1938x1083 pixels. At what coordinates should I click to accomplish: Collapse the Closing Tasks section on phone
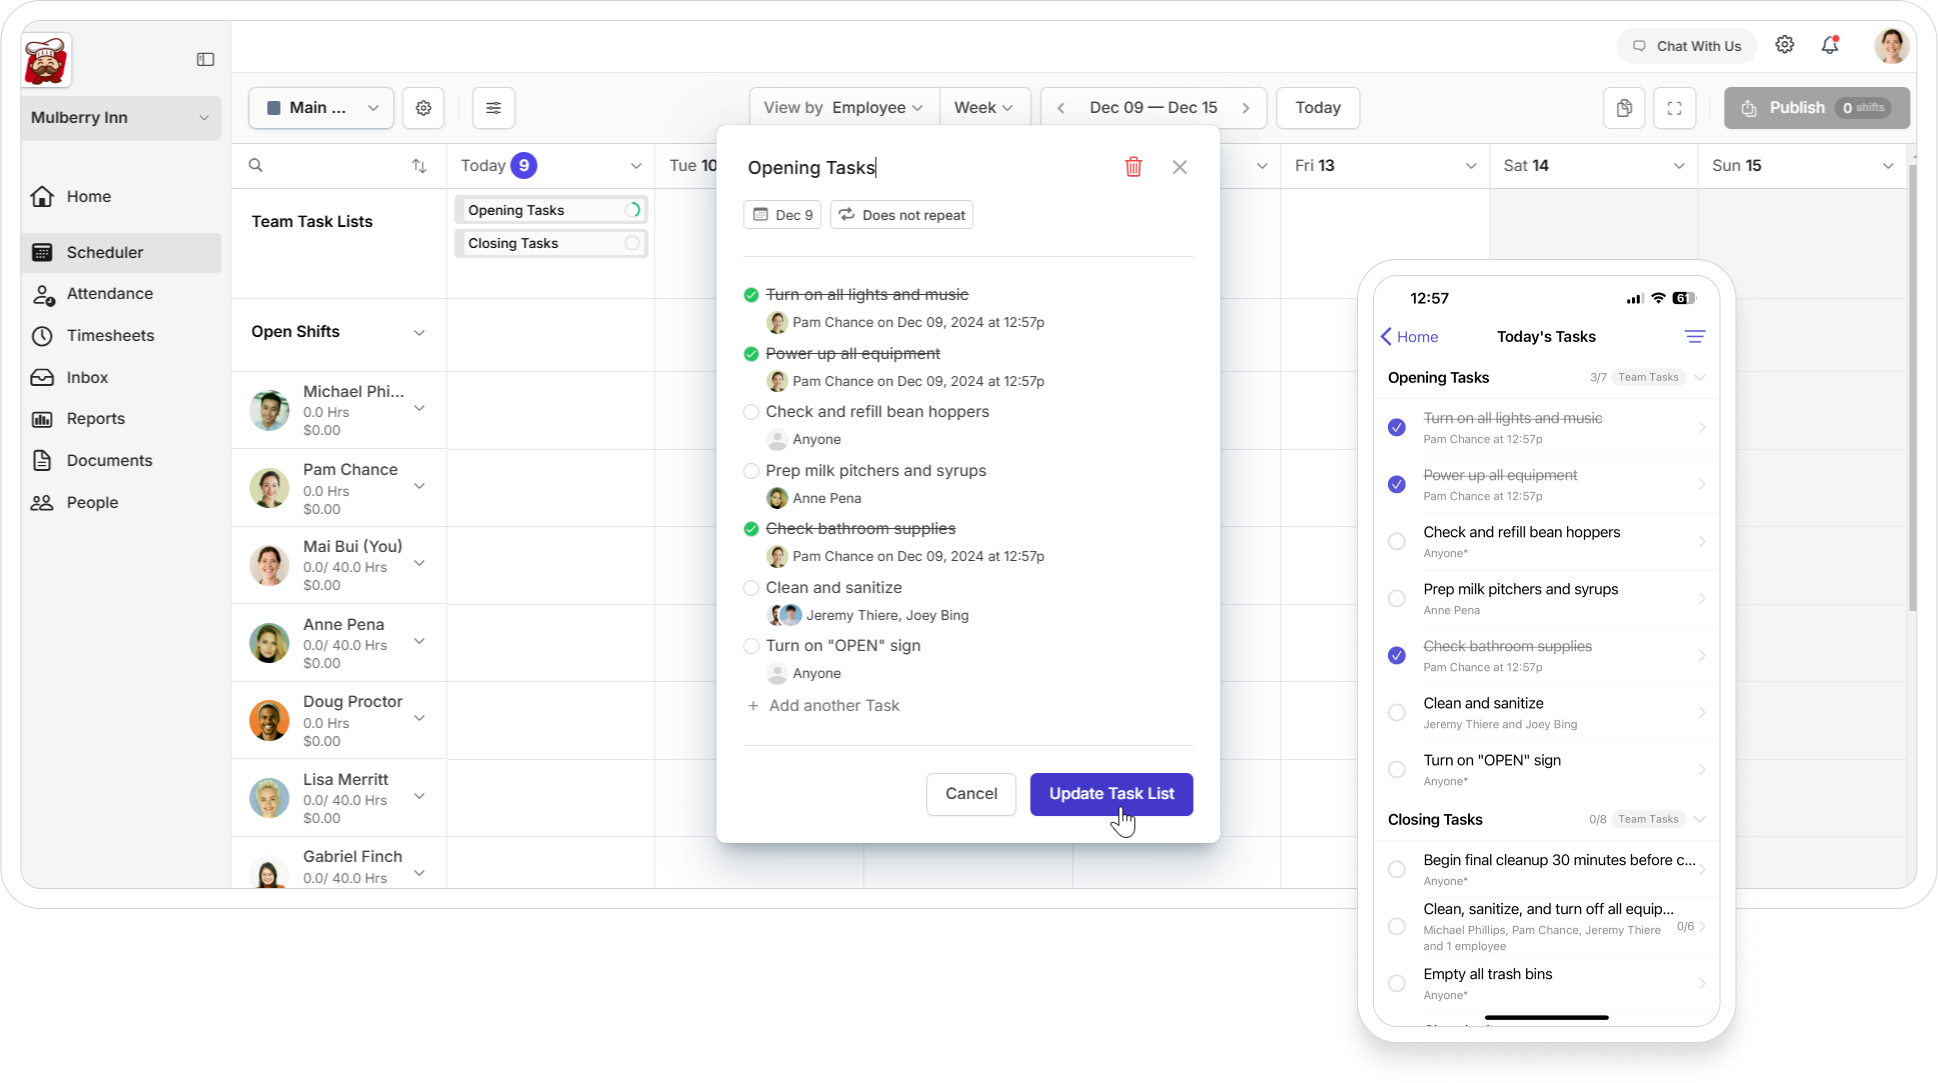pos(1700,818)
